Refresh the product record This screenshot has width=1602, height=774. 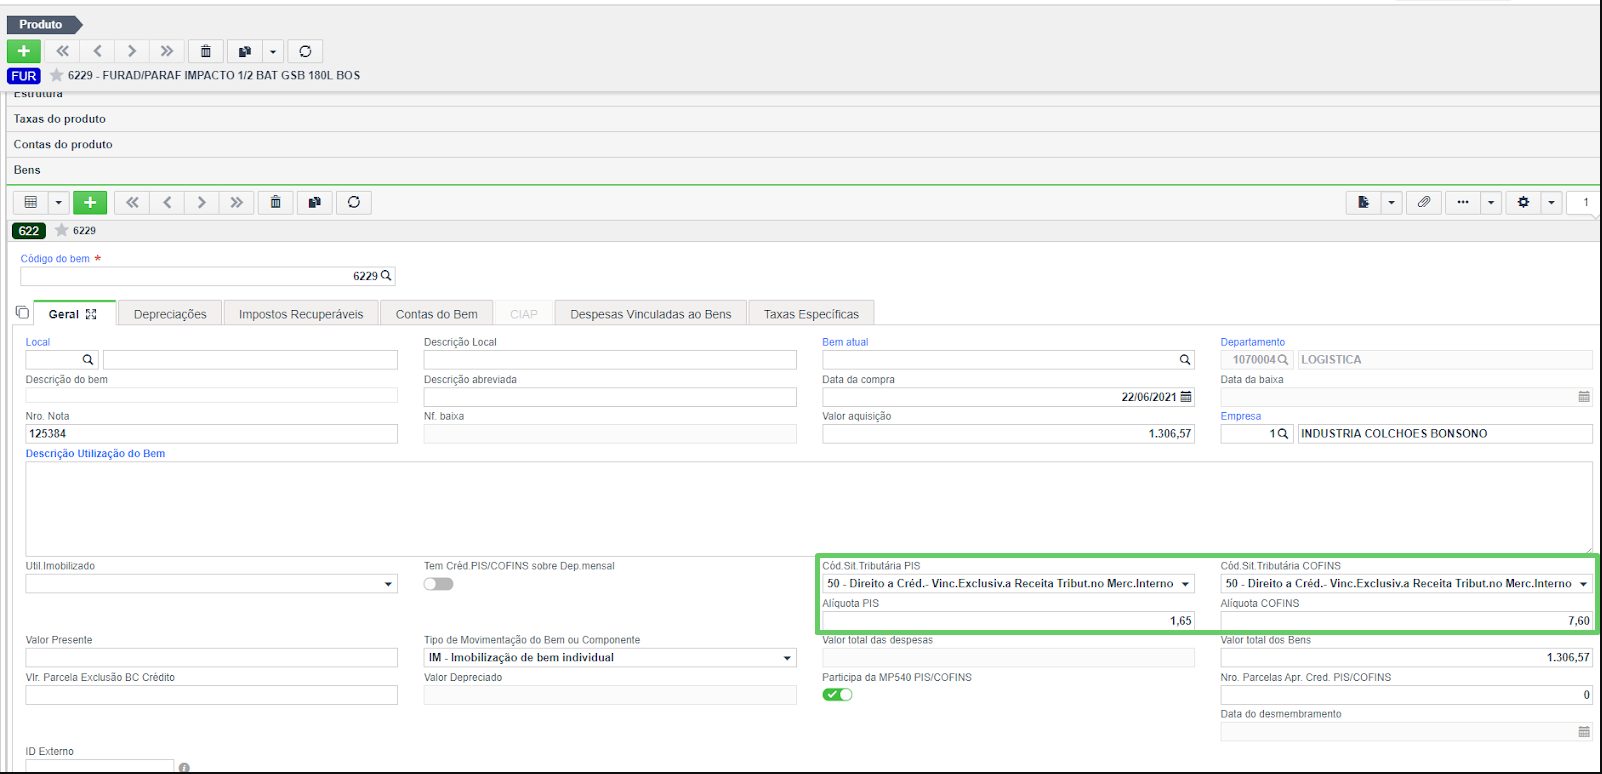305,51
